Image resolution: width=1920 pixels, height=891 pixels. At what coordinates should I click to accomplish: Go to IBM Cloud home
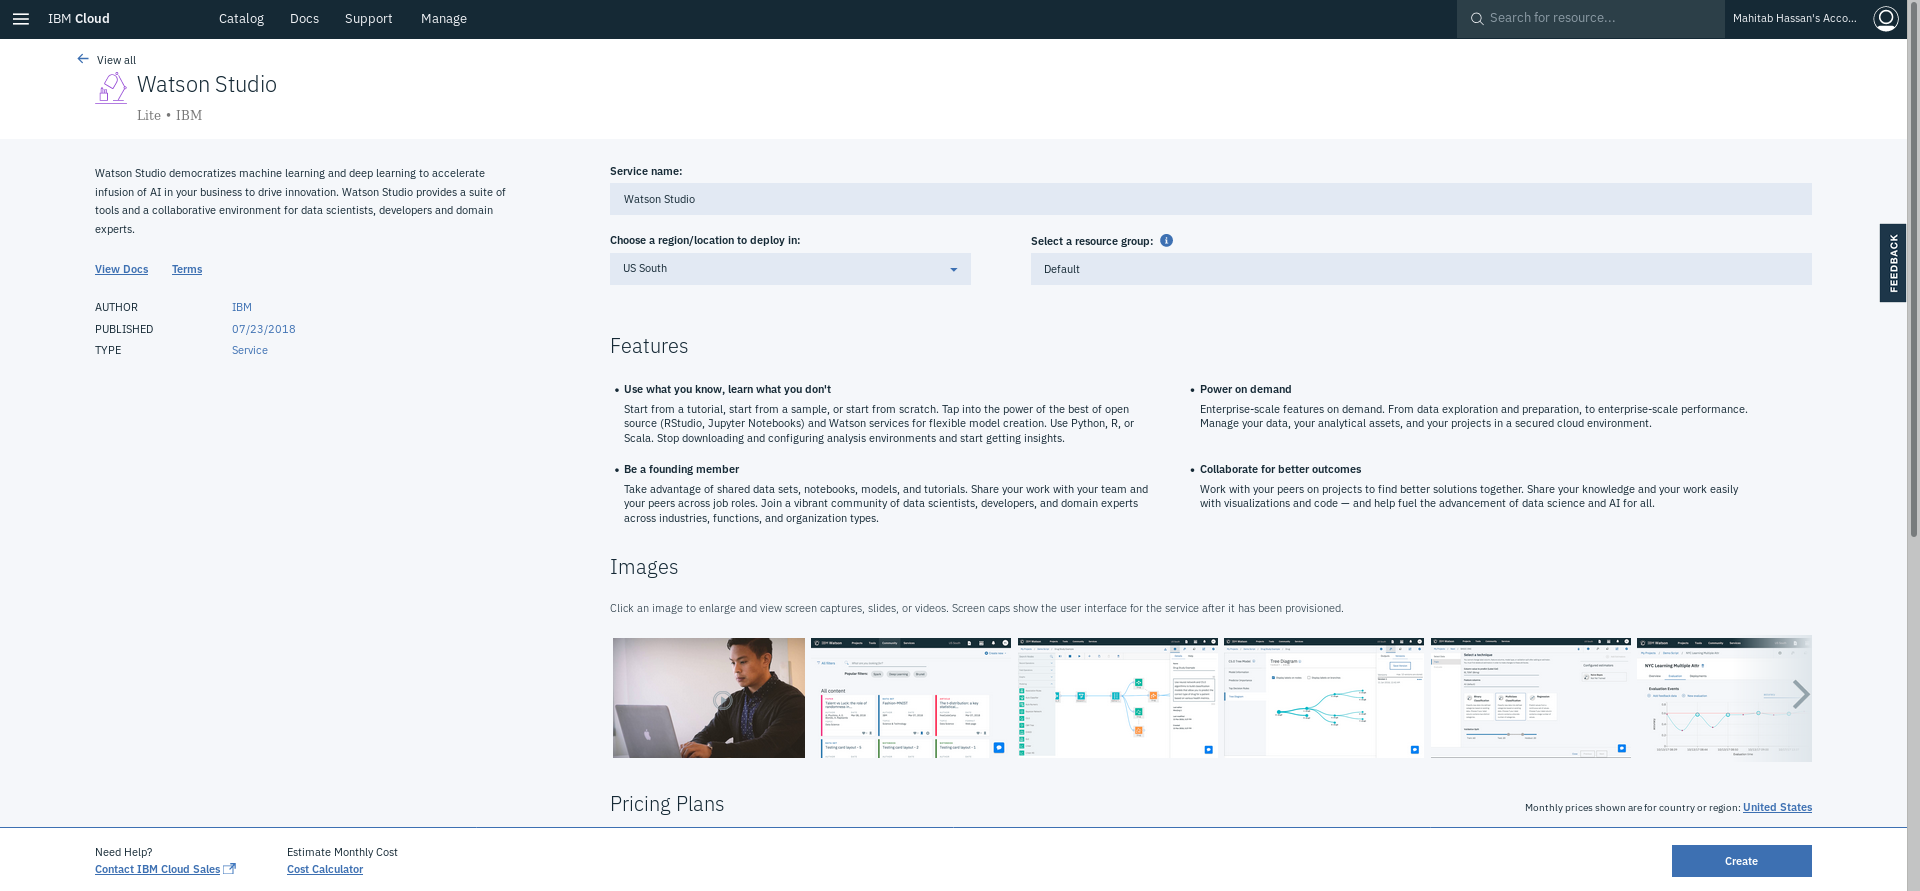click(x=79, y=19)
